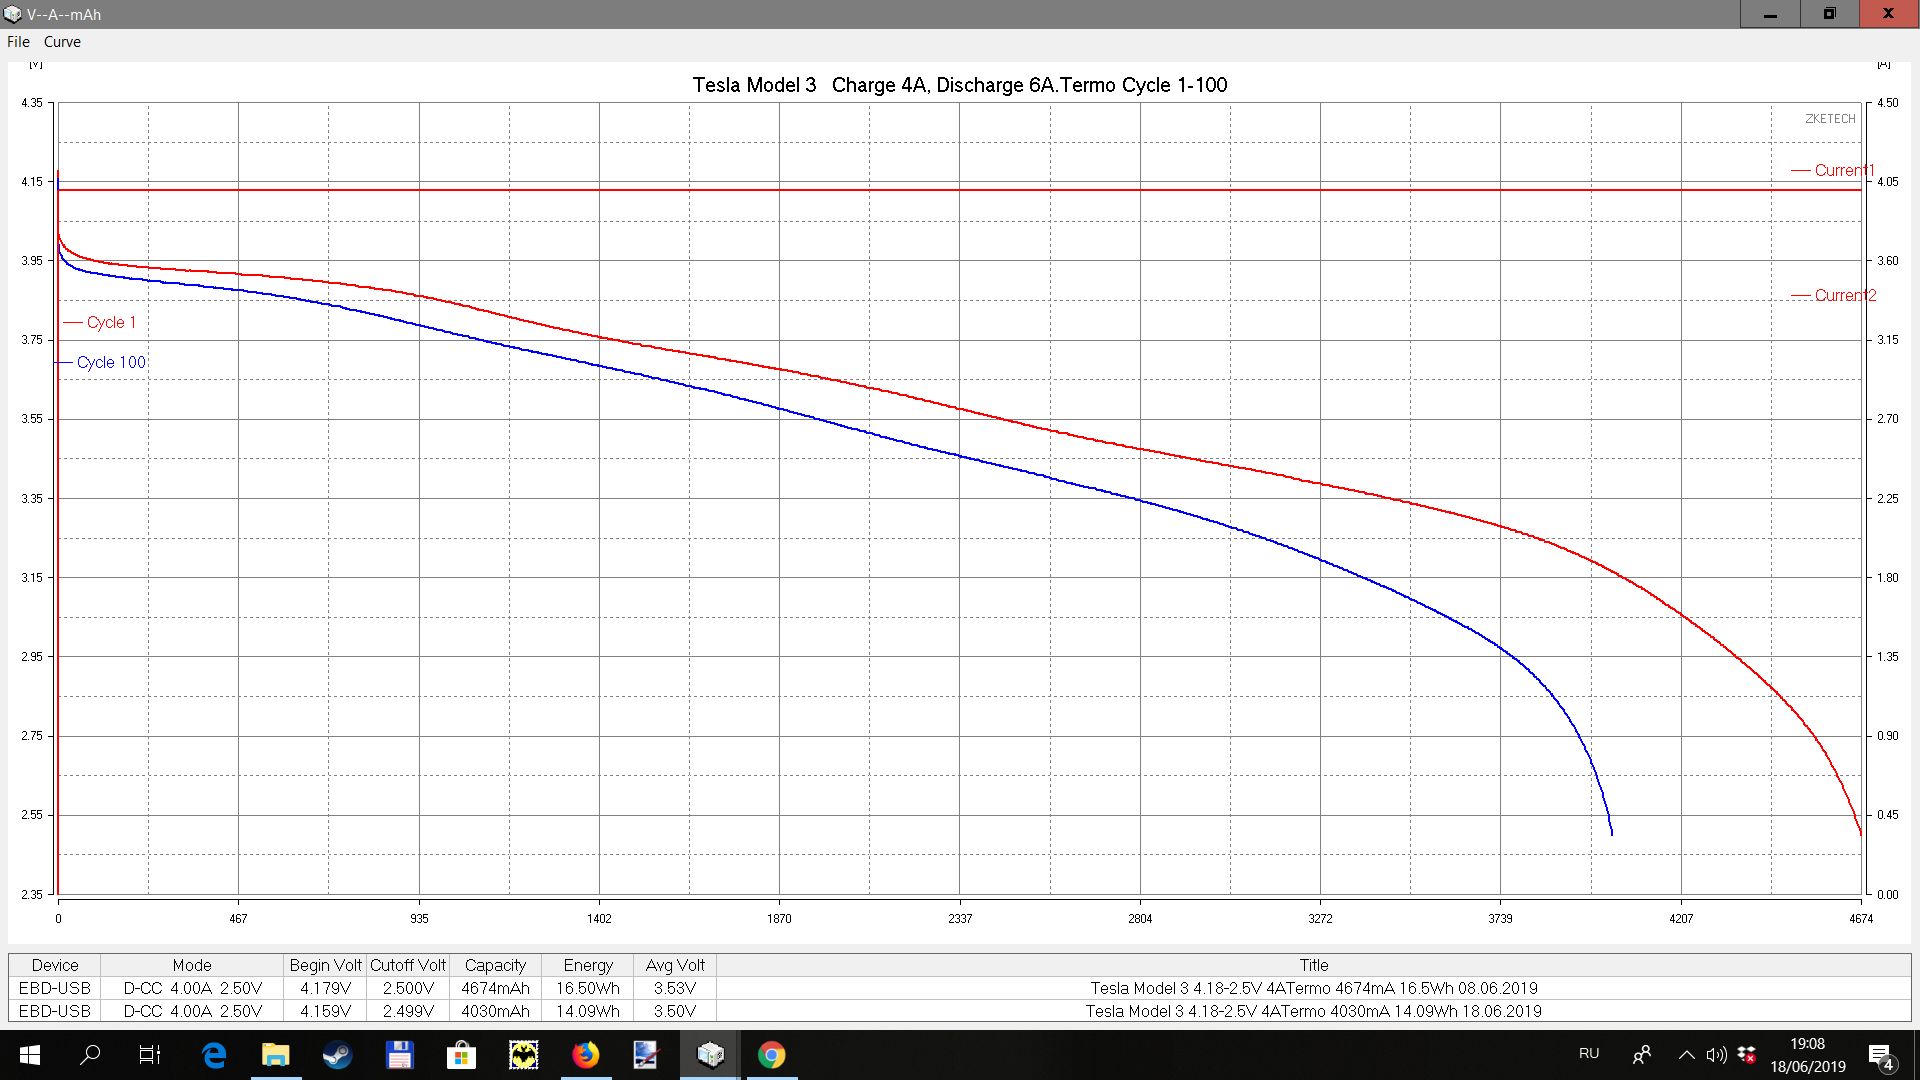Click the Cycle 1 legend label
1920x1080 pixels.
110,322
